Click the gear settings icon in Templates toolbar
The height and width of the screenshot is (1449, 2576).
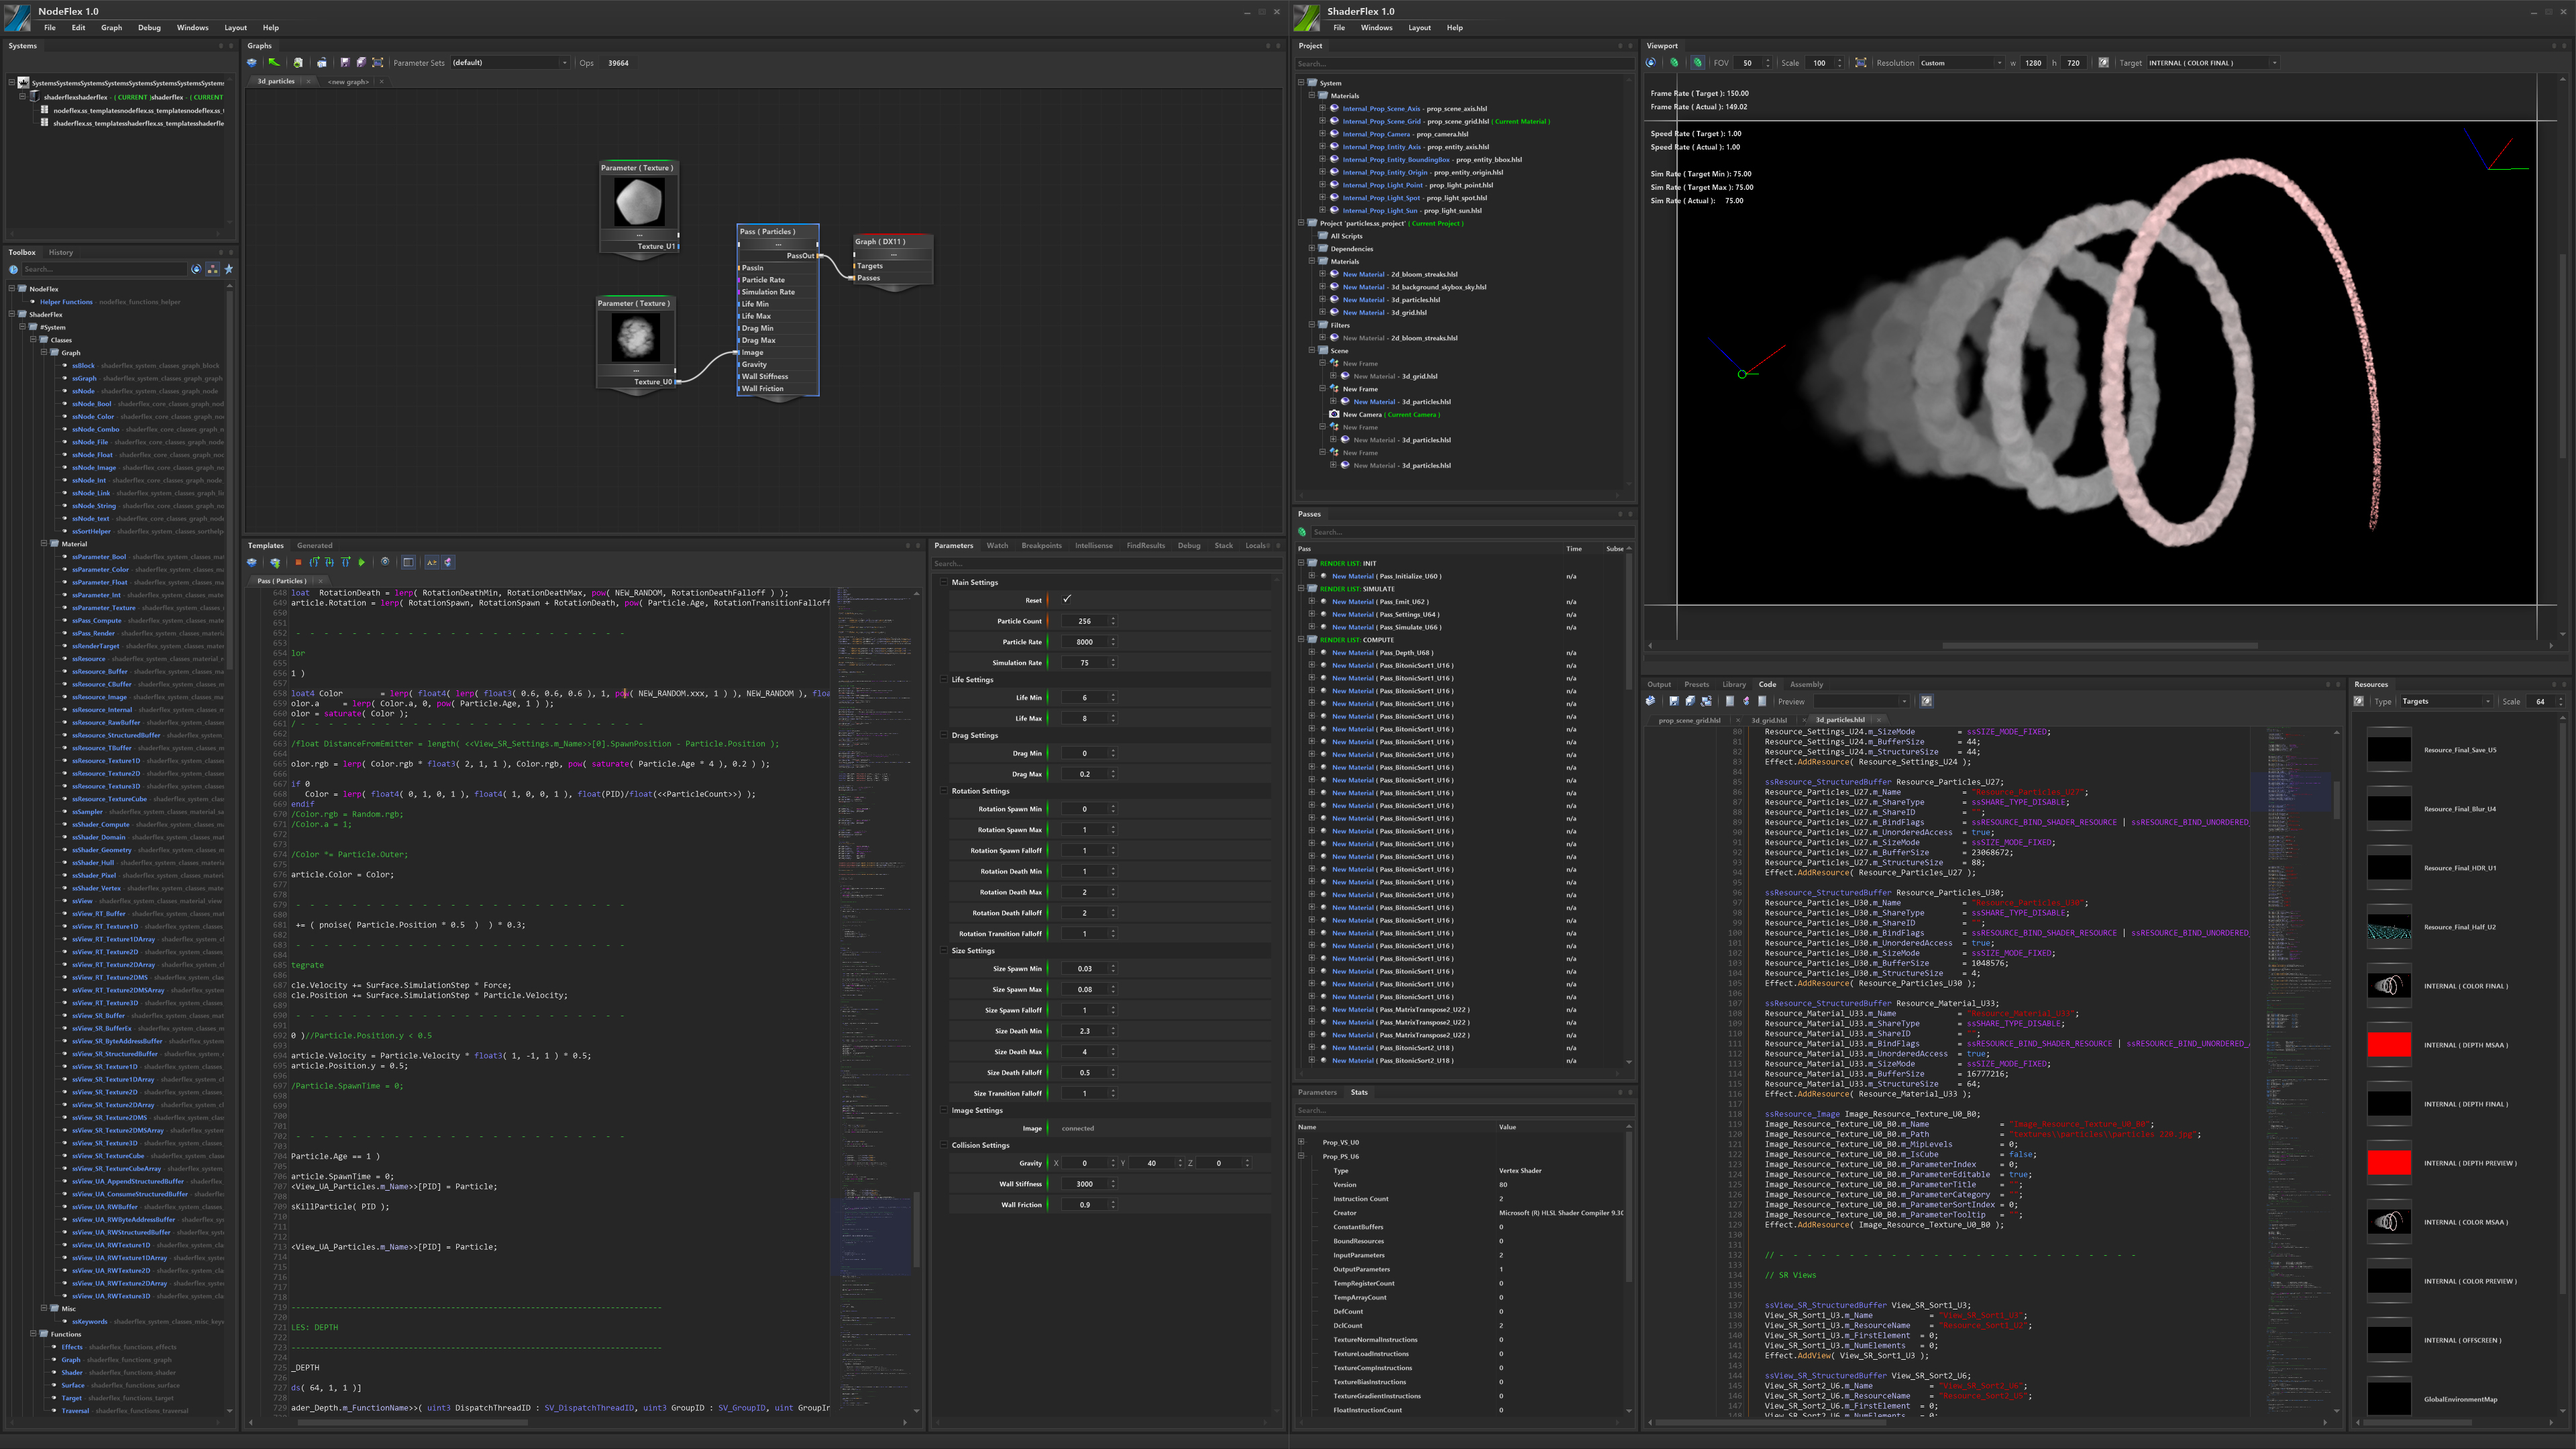click(385, 562)
